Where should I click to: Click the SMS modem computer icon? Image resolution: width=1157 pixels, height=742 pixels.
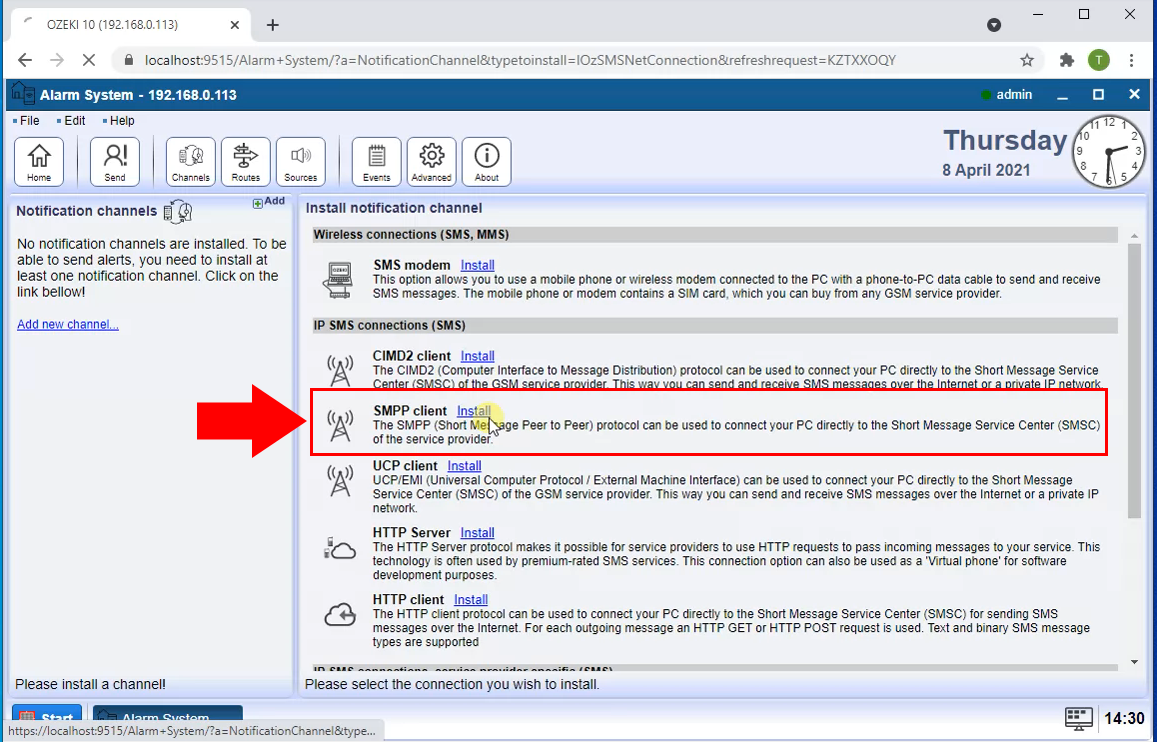338,280
